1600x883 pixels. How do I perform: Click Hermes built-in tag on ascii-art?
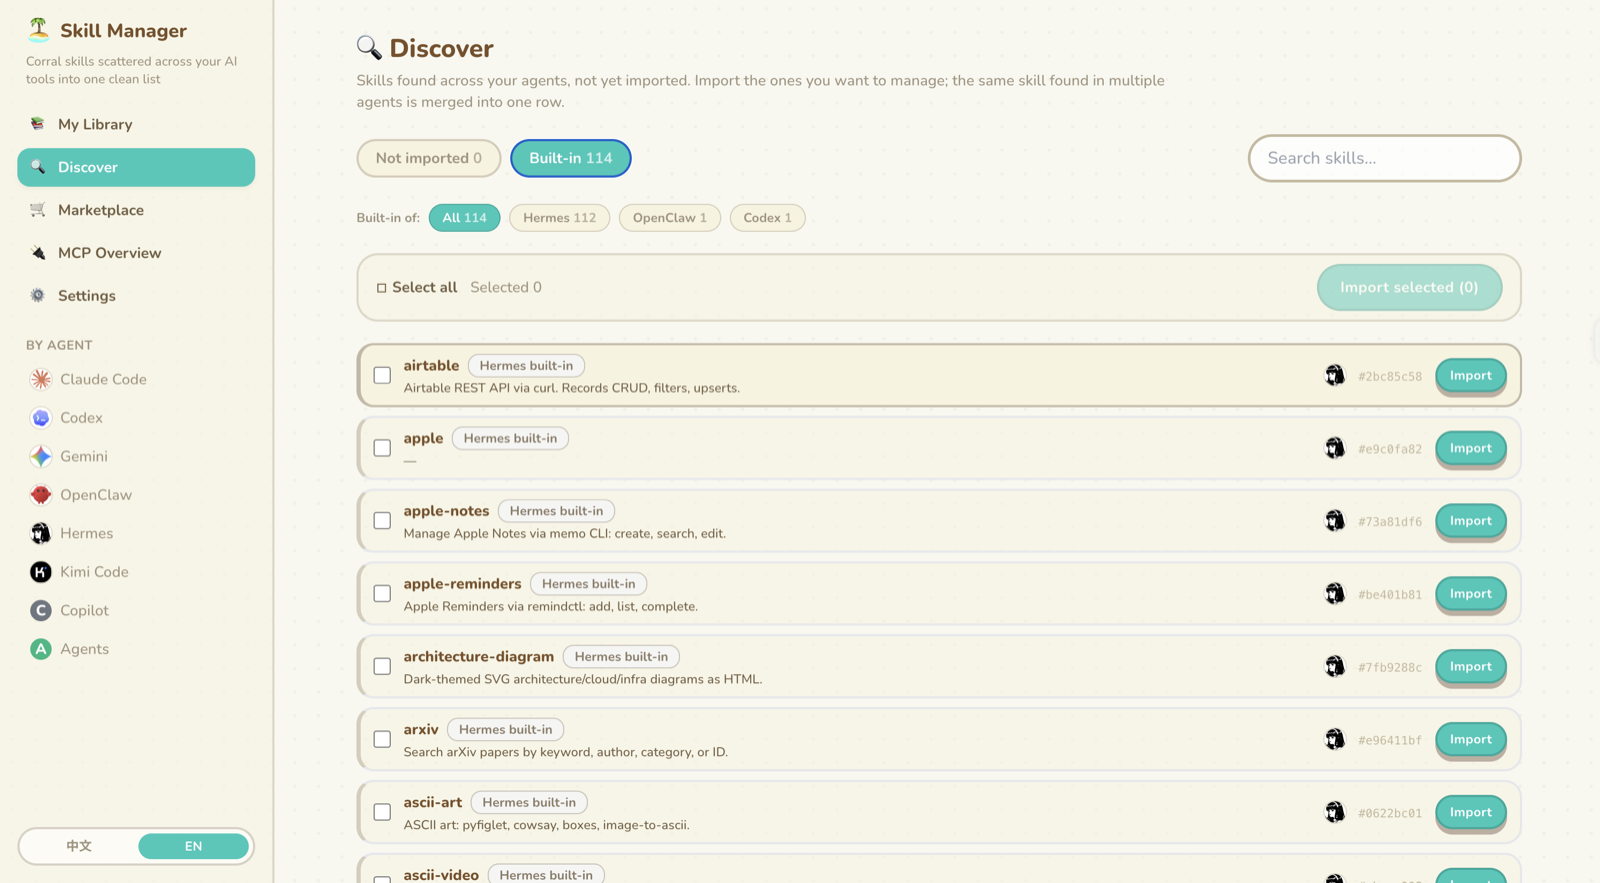click(529, 802)
